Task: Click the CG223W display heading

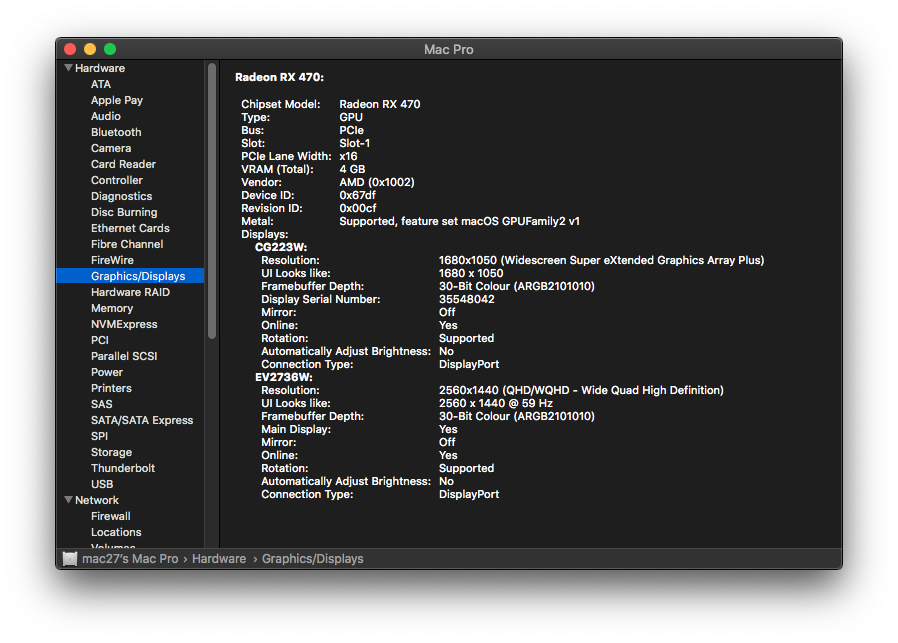Action: [281, 247]
